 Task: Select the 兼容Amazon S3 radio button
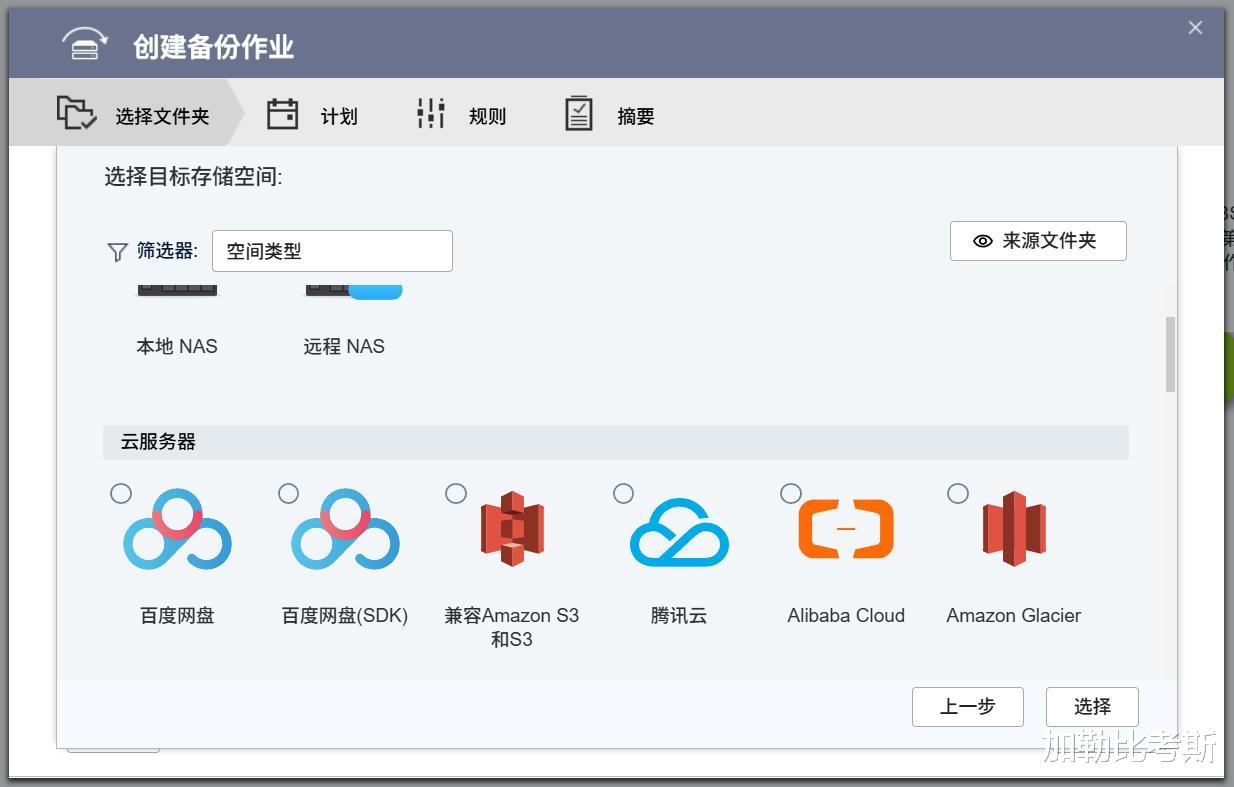click(455, 493)
